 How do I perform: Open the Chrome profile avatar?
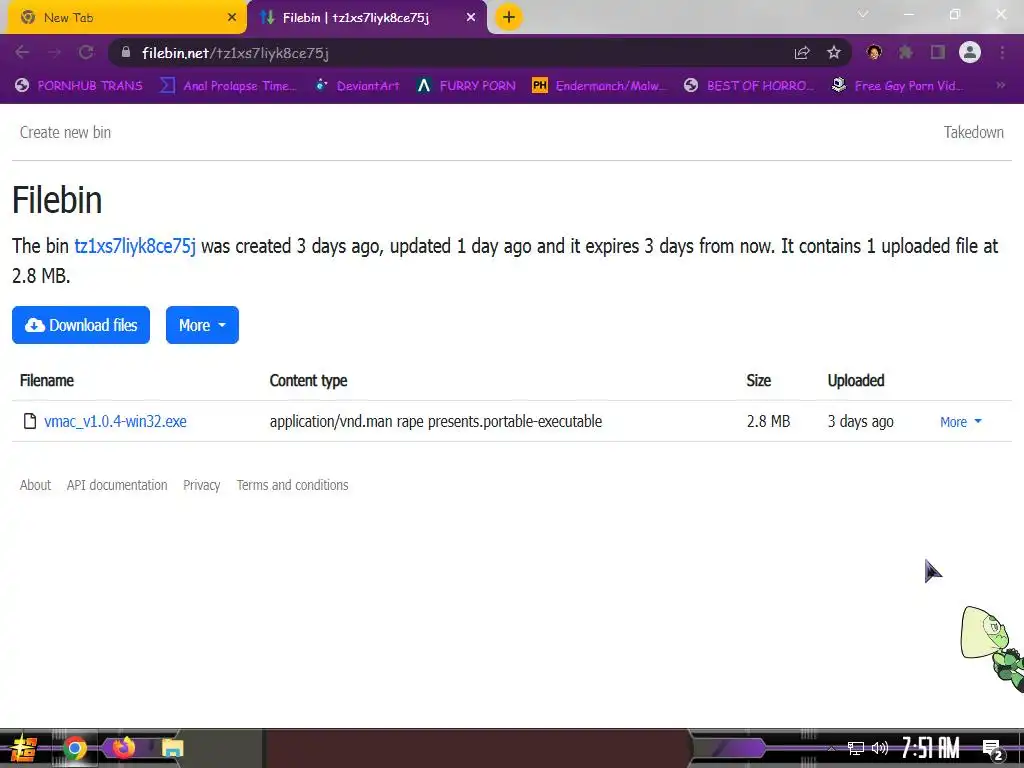970,52
